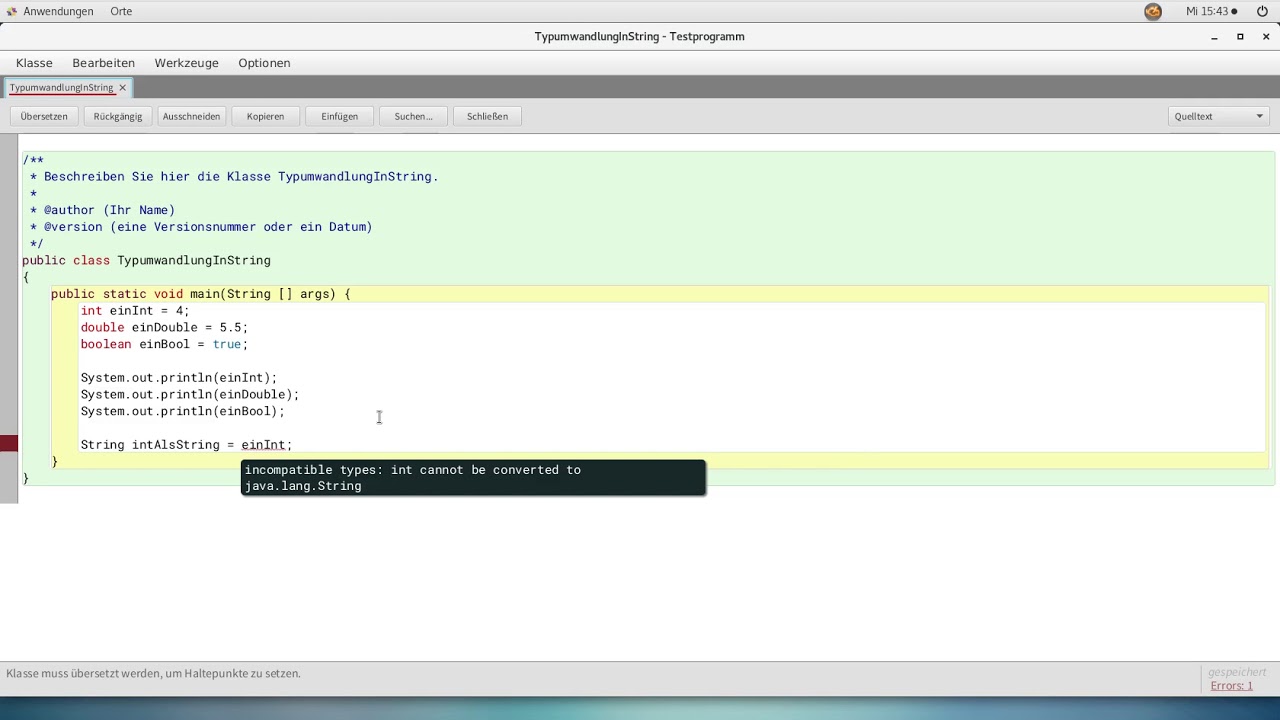Click the Einfügen button
The image size is (1280, 720).
(339, 116)
